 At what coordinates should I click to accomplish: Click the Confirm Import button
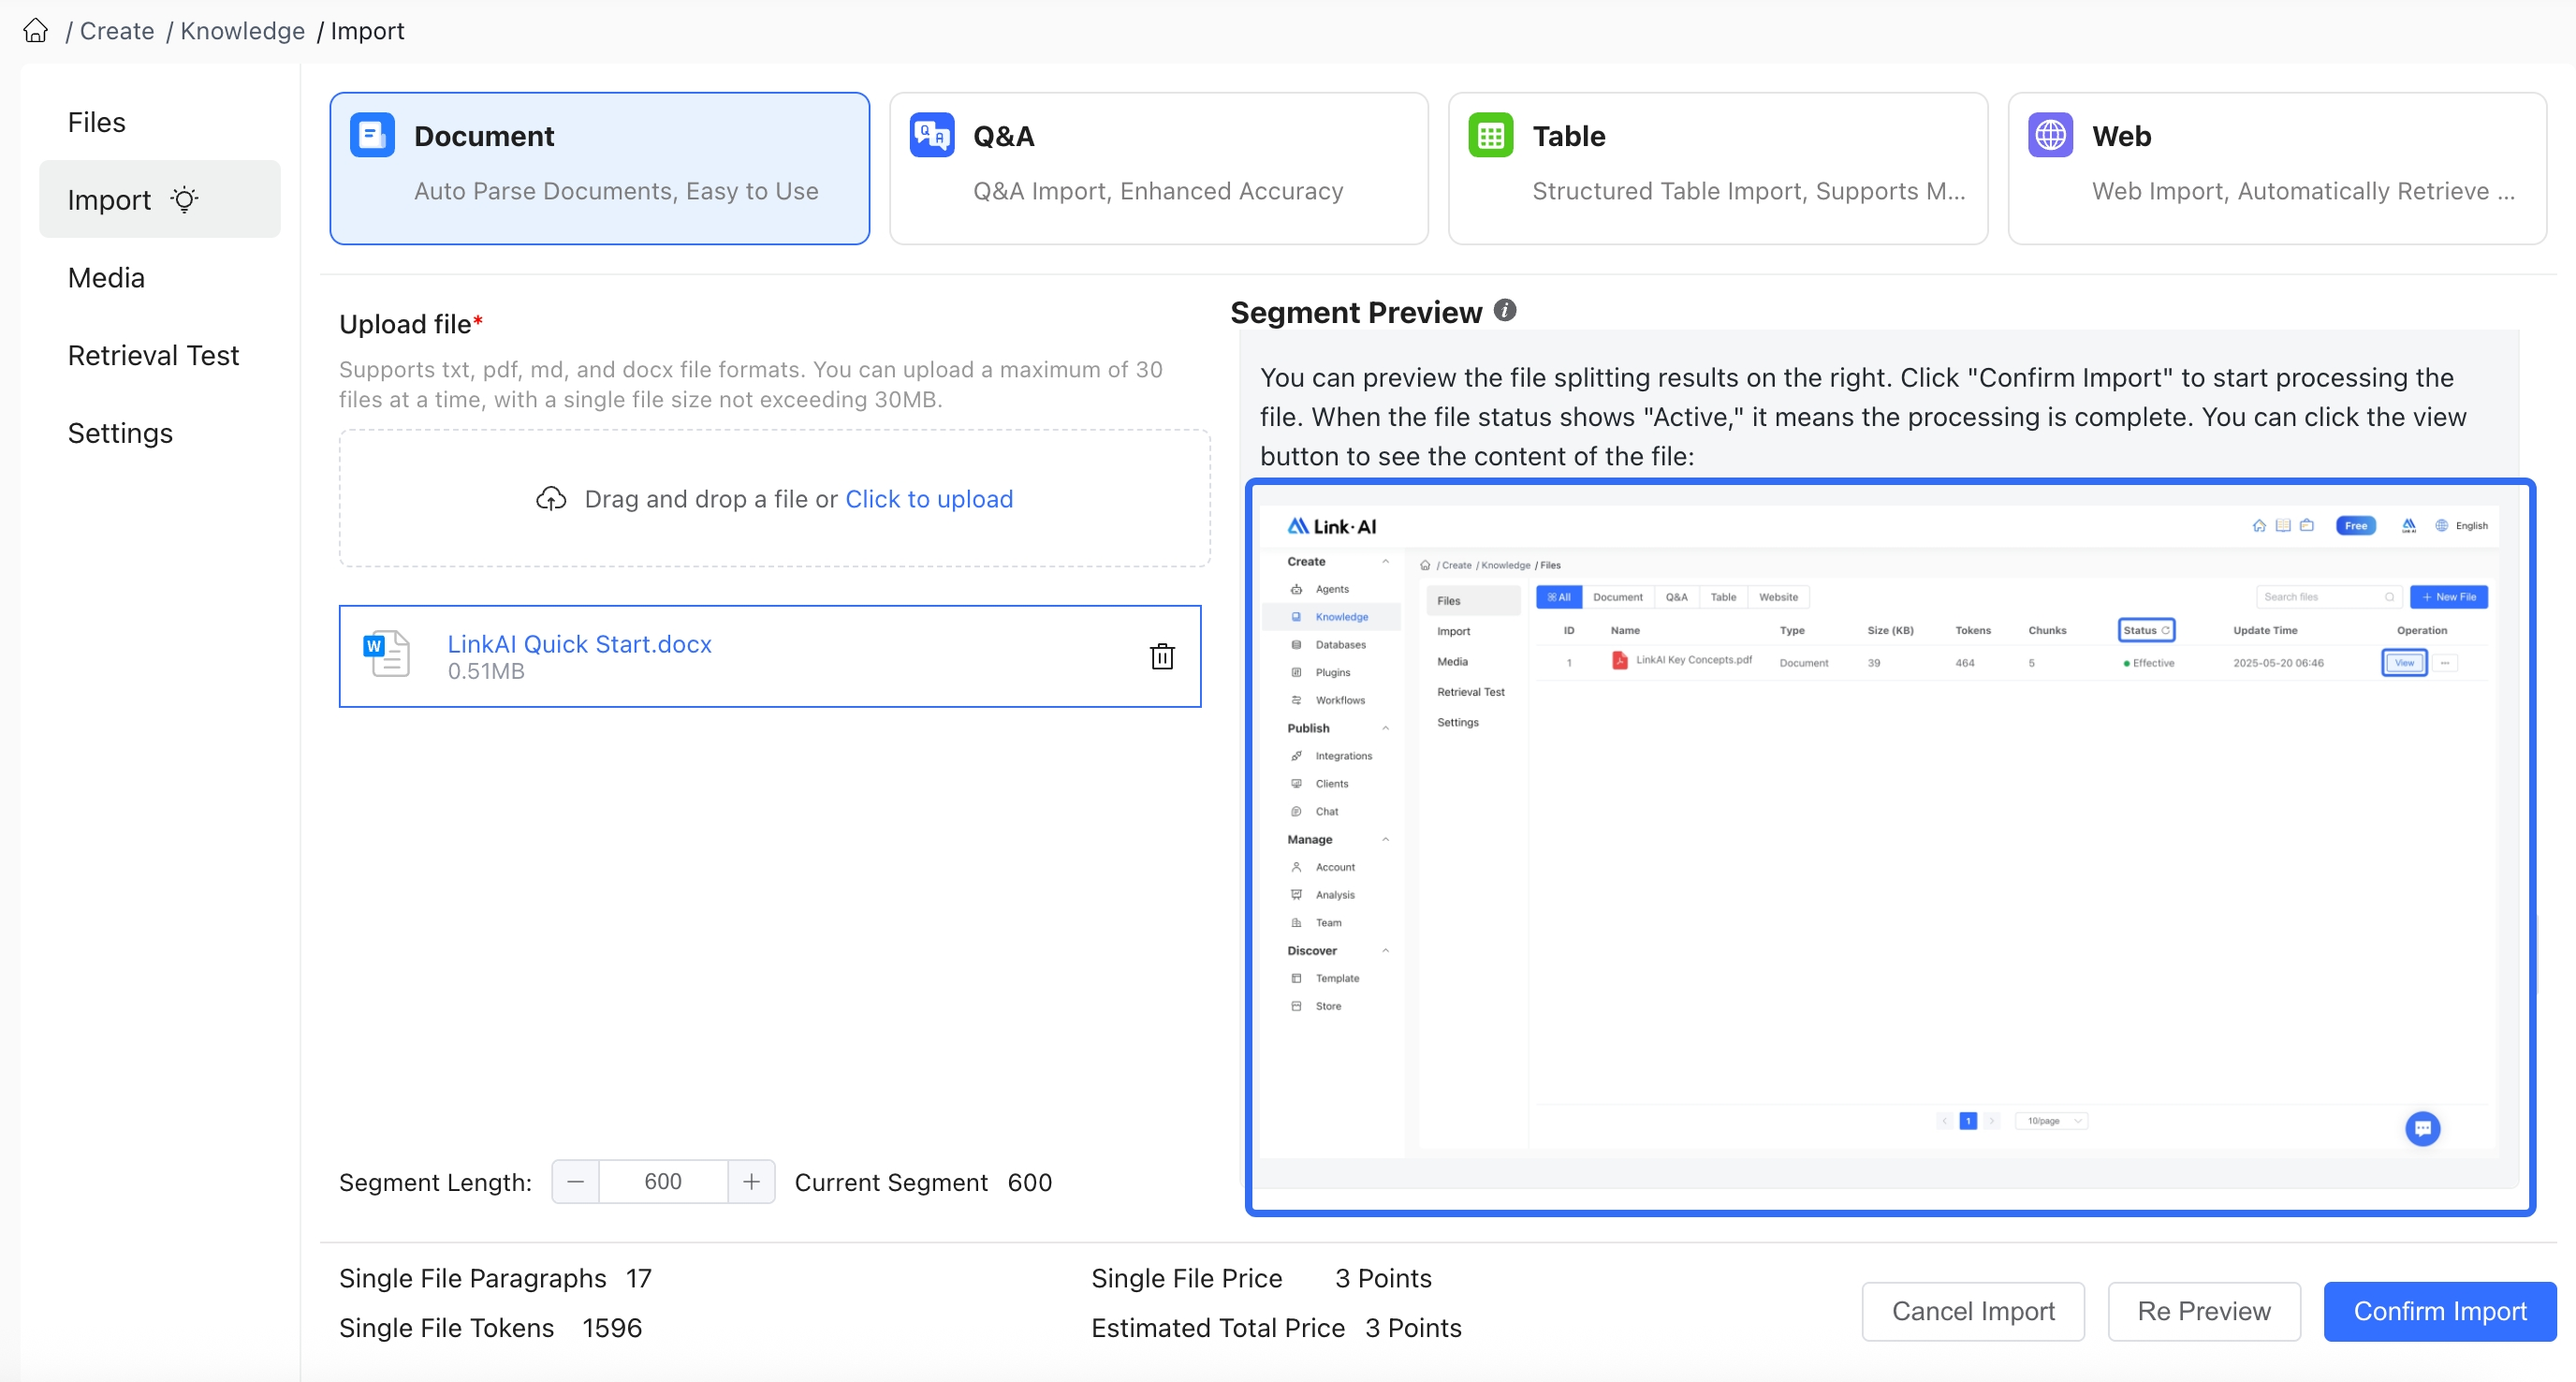[x=2440, y=1311]
